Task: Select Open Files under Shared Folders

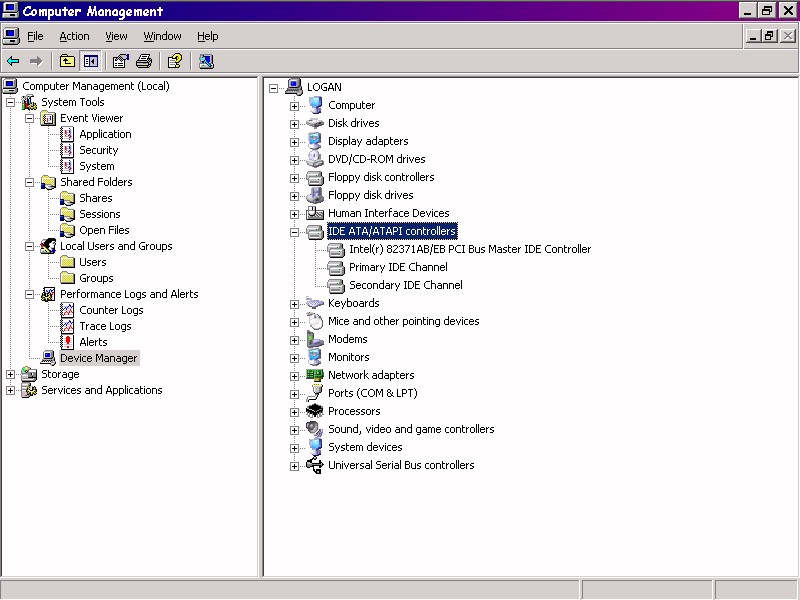Action: (x=104, y=230)
